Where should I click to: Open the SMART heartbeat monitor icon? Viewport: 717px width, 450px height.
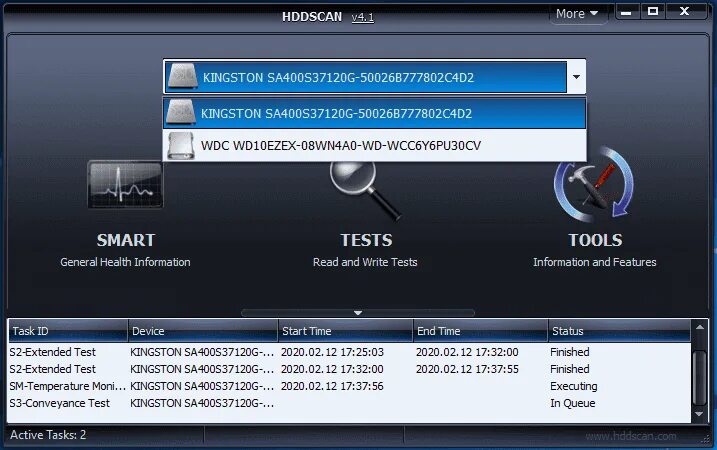[125, 185]
